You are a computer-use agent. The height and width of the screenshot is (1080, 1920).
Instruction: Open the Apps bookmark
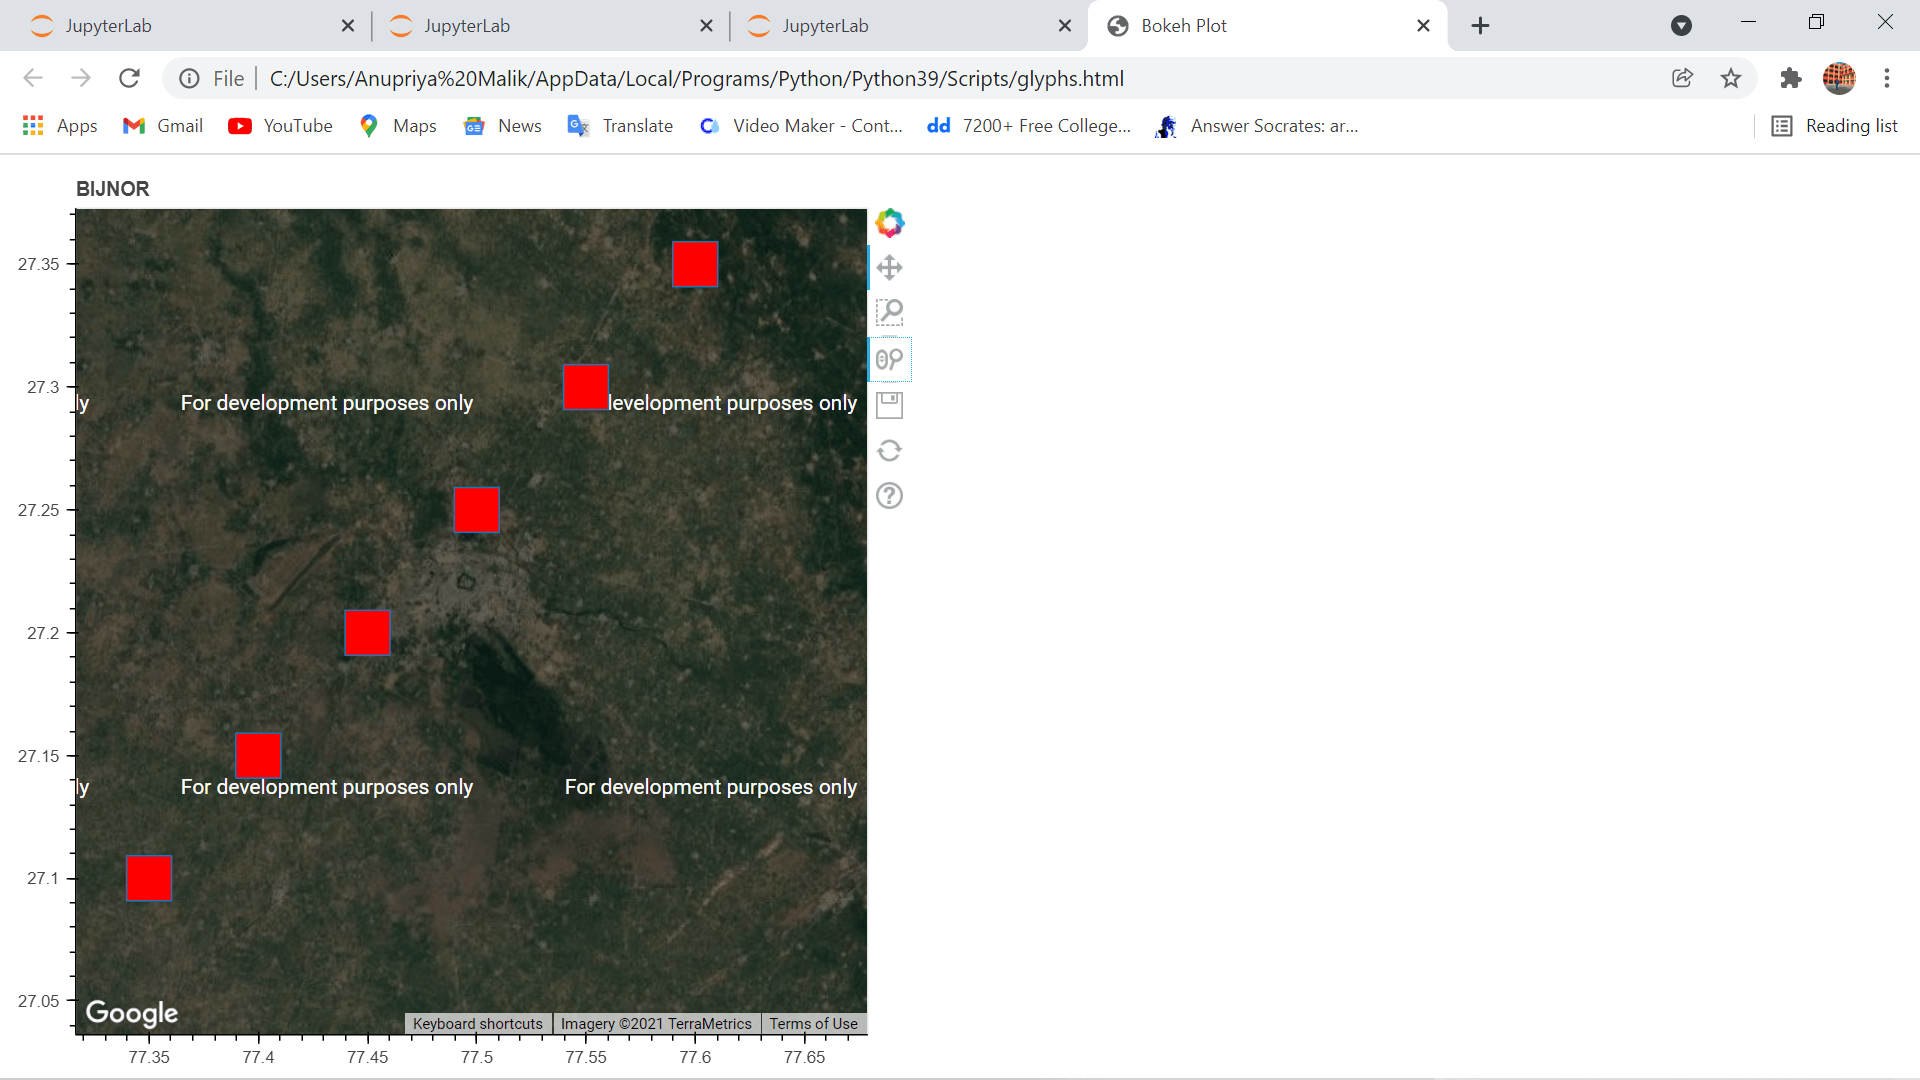(60, 126)
